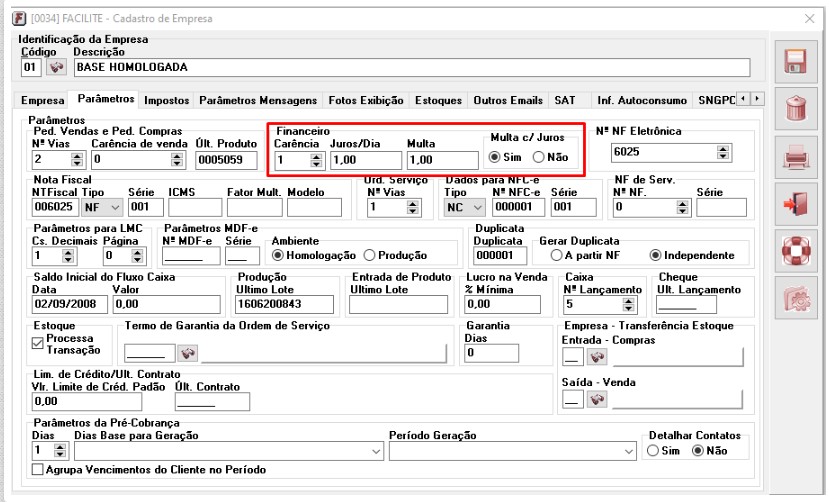Click Caixa Nº Lançamento stepper
The image size is (829, 502).
coord(628,304)
